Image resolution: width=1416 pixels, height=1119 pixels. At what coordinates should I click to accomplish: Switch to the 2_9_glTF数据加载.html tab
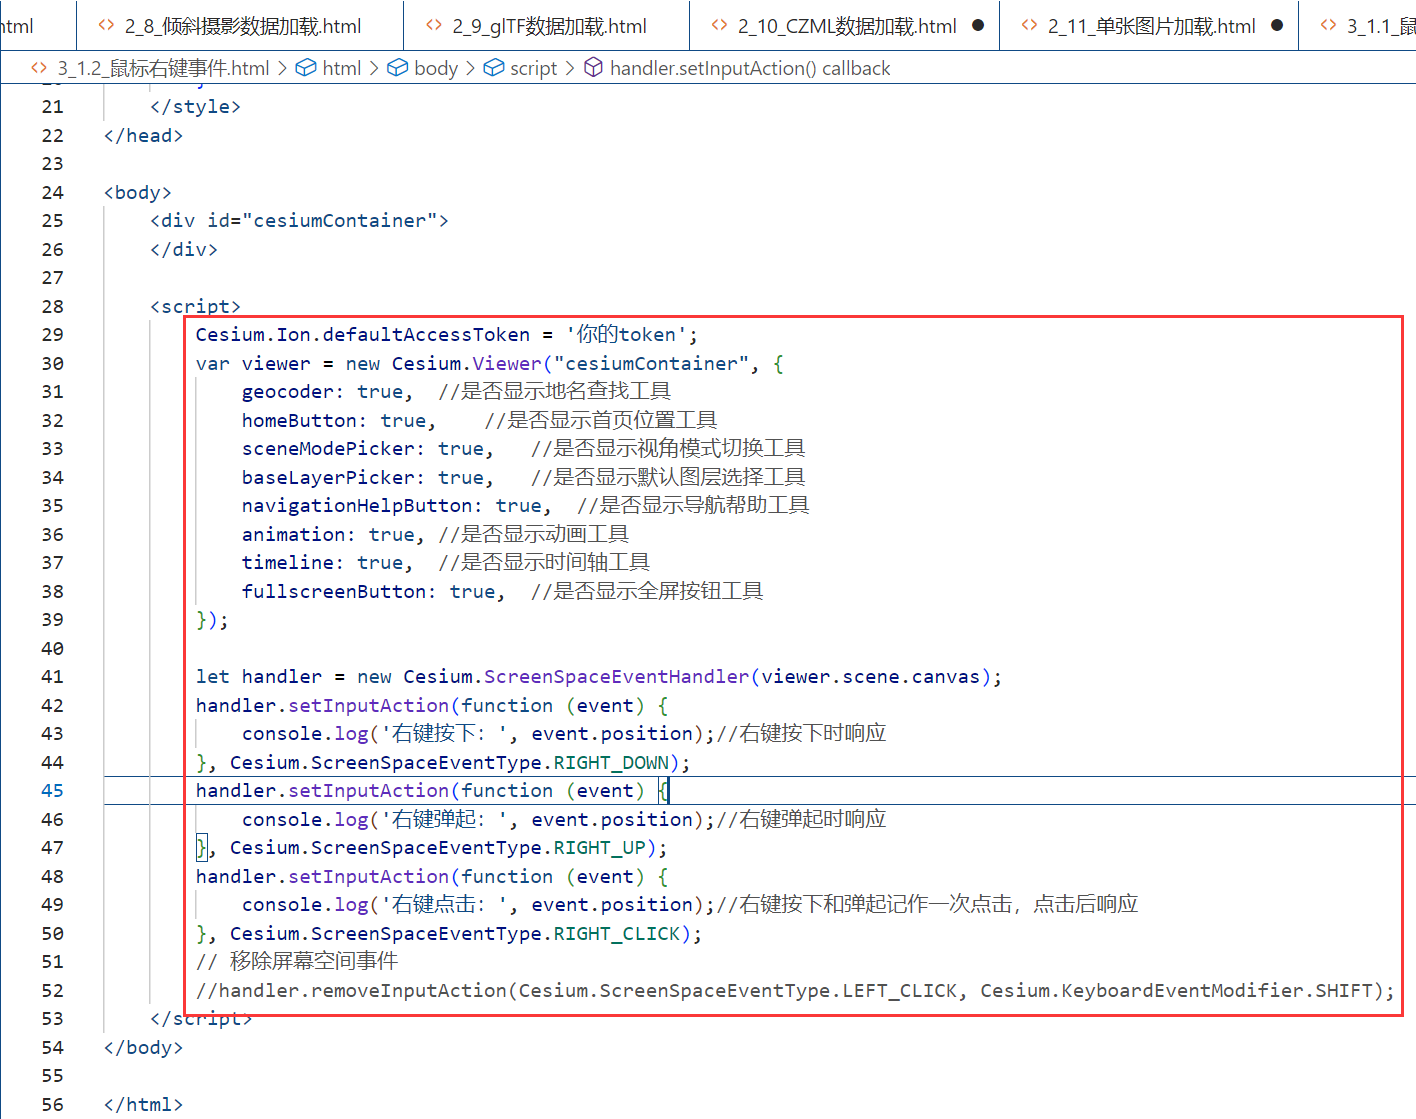coord(547,26)
